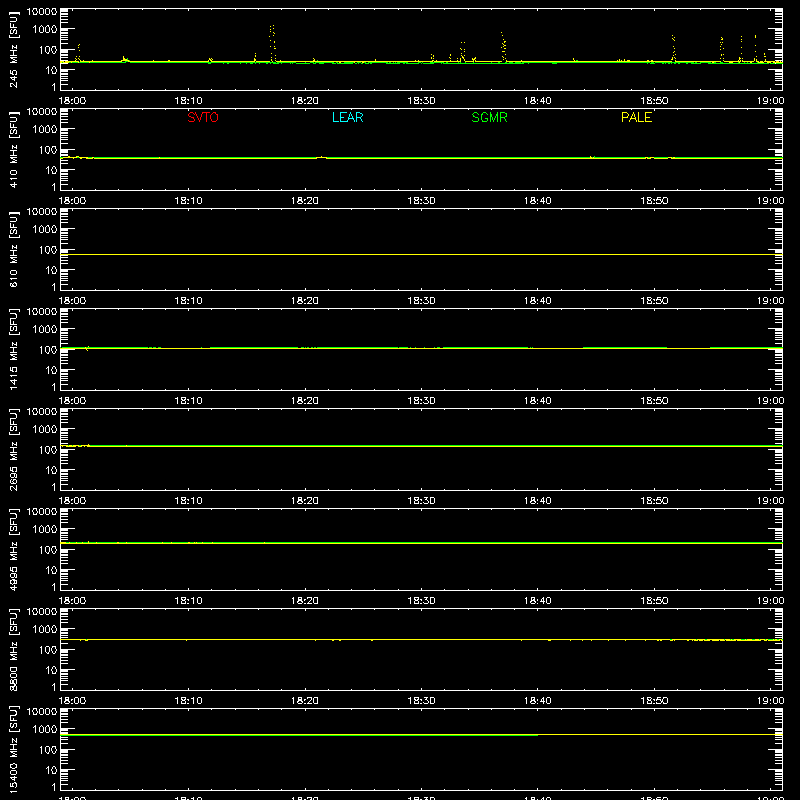Click the 18:20 tick label under 245 MHz plot
Image resolution: width=800 pixels, height=800 pixels.
305,101
